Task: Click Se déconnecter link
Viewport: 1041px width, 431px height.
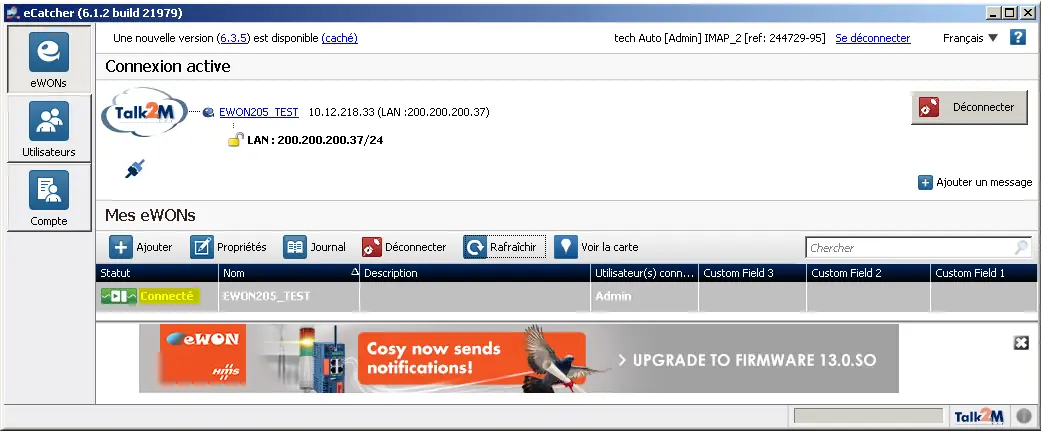Action: 873,38
